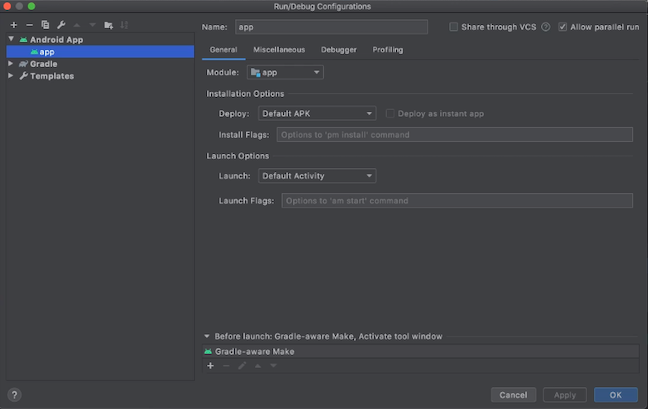The height and width of the screenshot is (409, 648).
Task: Open the Profiling tab
Action: [388, 49]
